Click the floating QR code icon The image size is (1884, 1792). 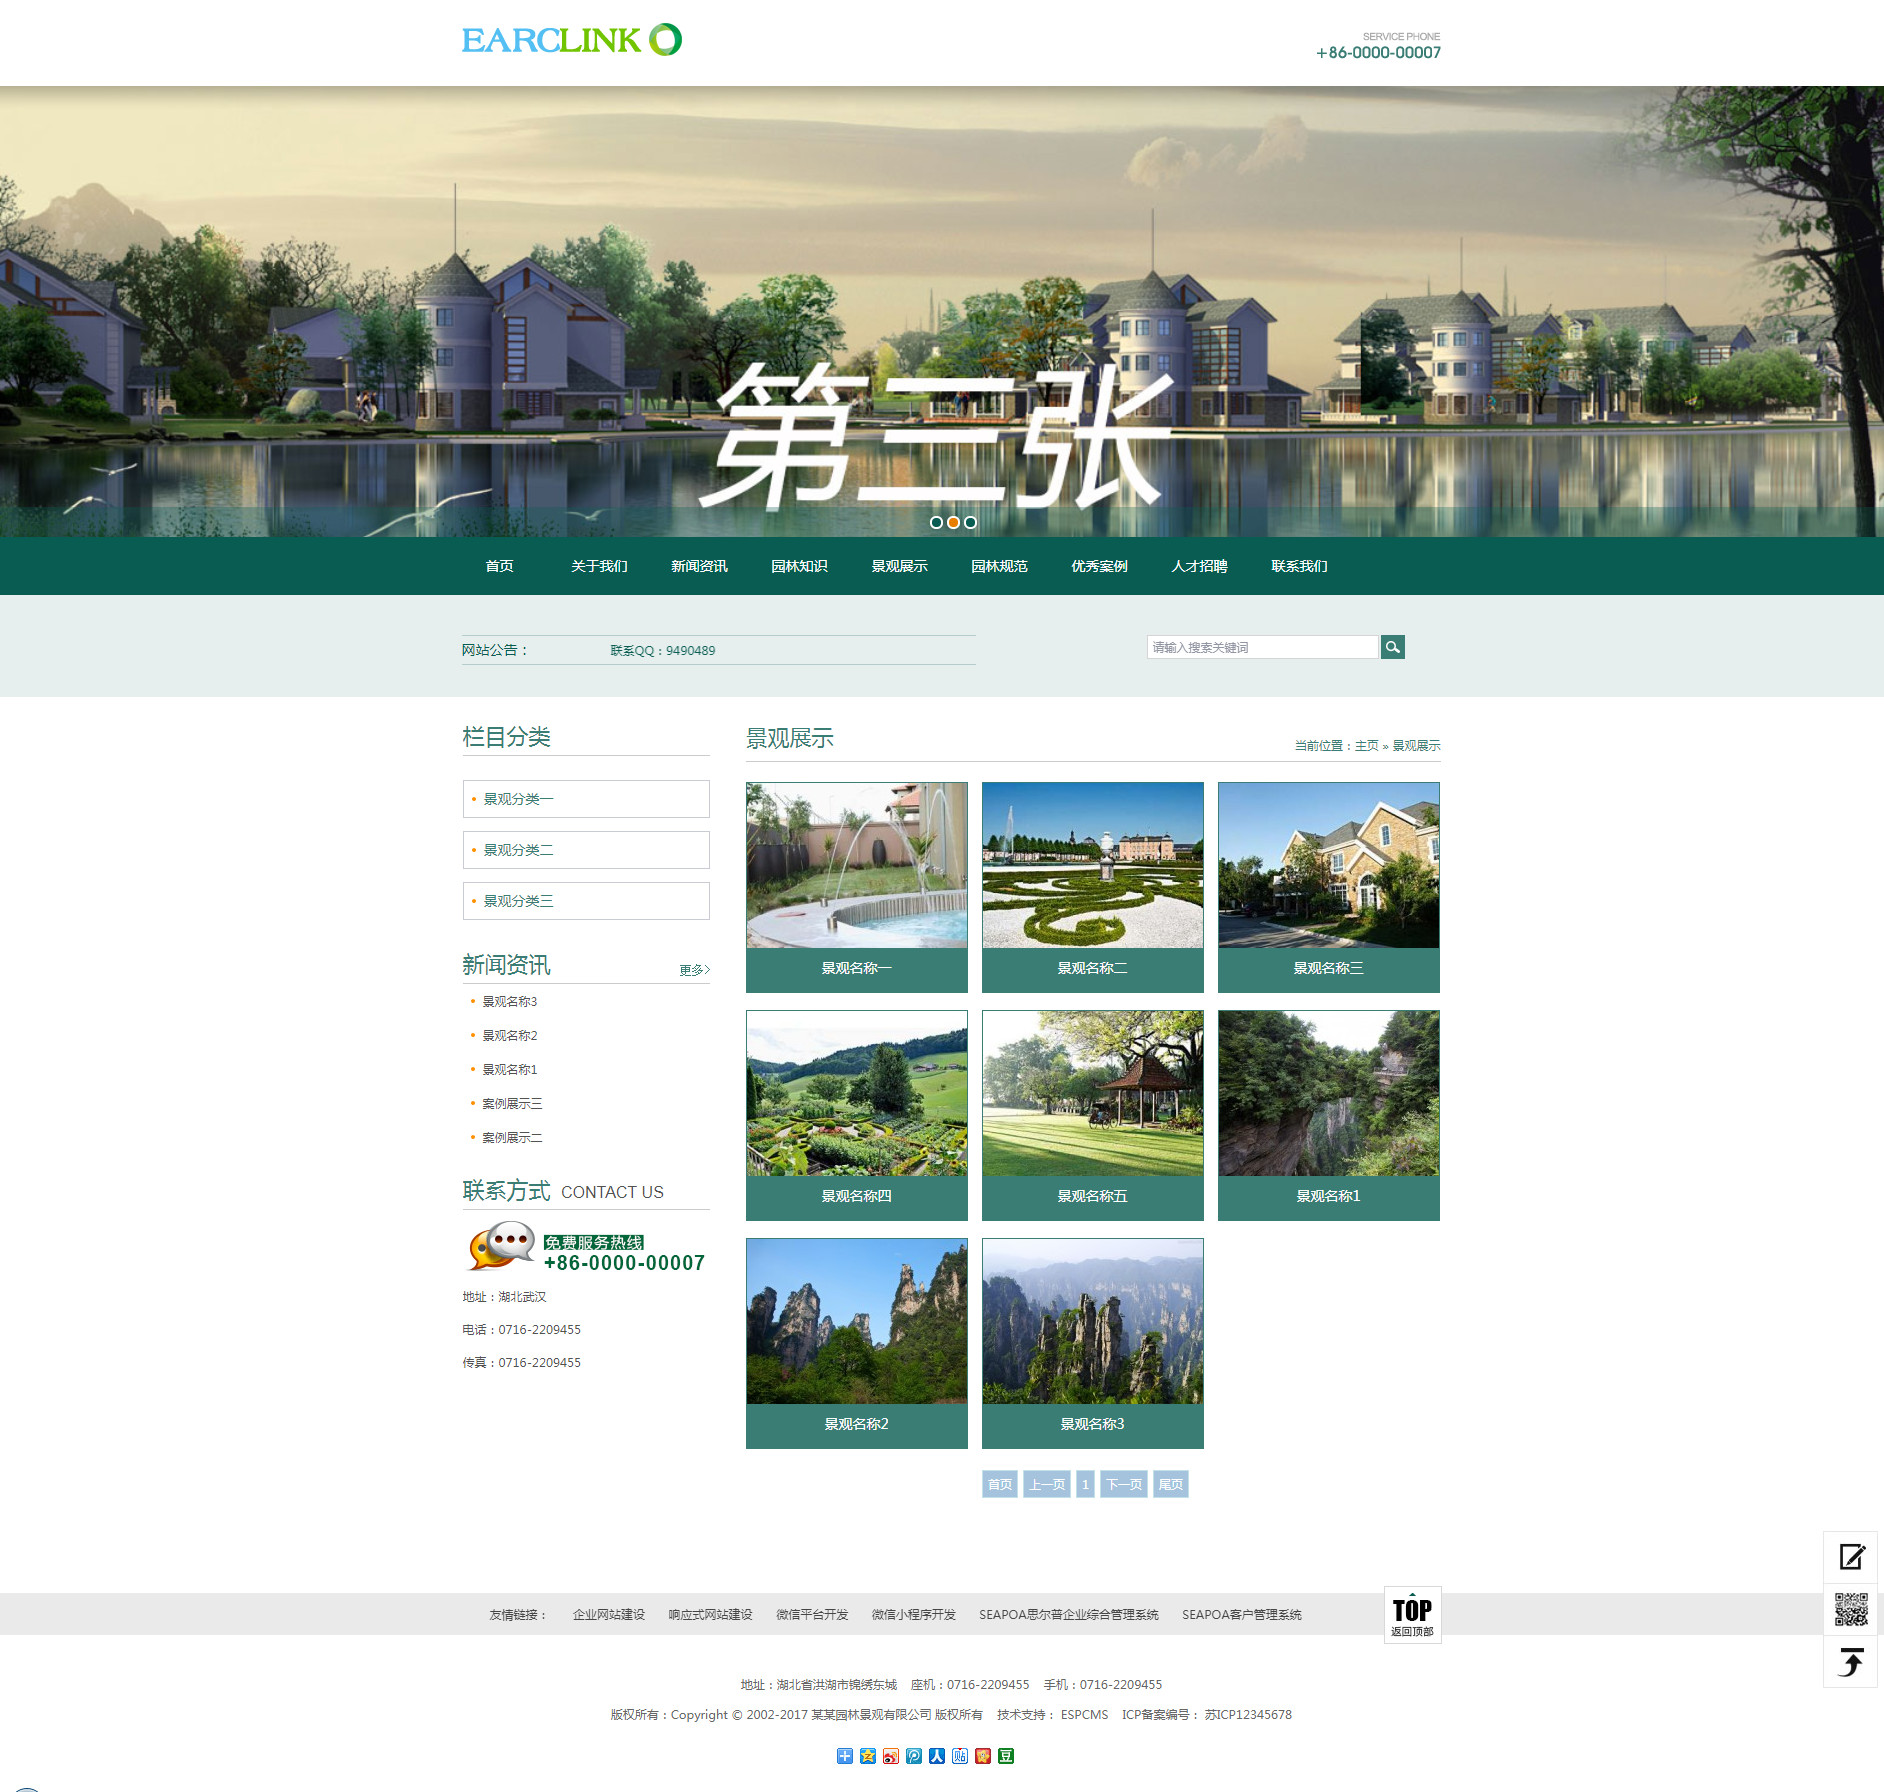1851,1610
